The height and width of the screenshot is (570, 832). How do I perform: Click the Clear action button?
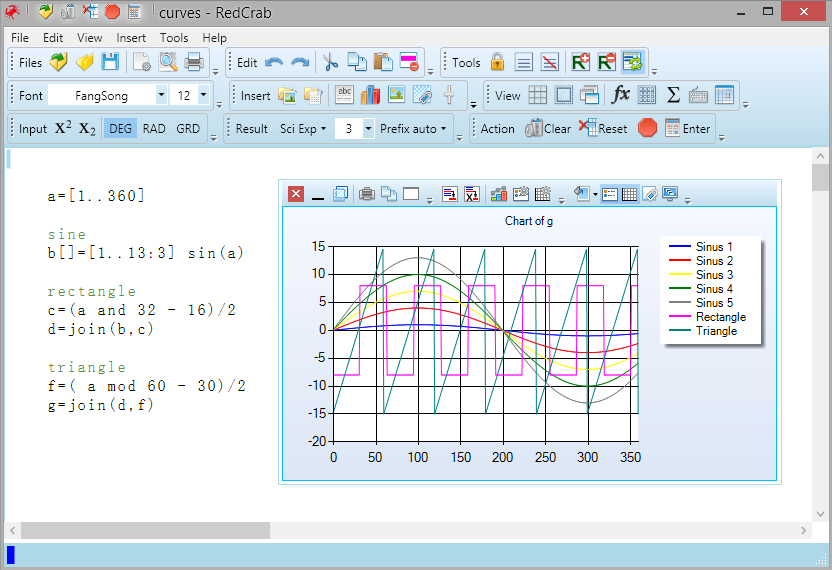549,128
